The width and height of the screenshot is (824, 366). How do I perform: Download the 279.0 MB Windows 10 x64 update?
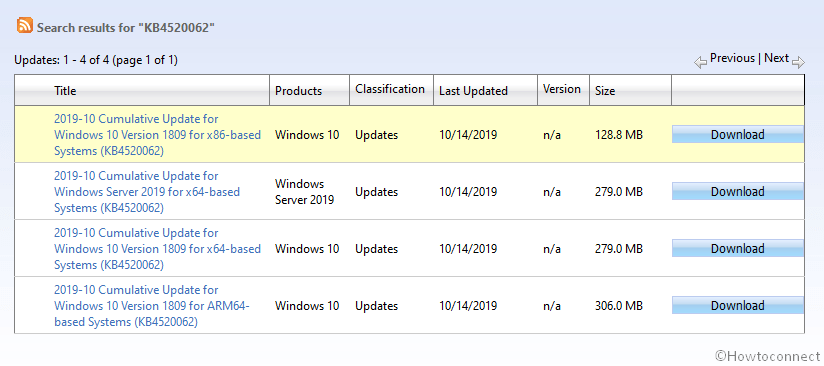point(738,248)
